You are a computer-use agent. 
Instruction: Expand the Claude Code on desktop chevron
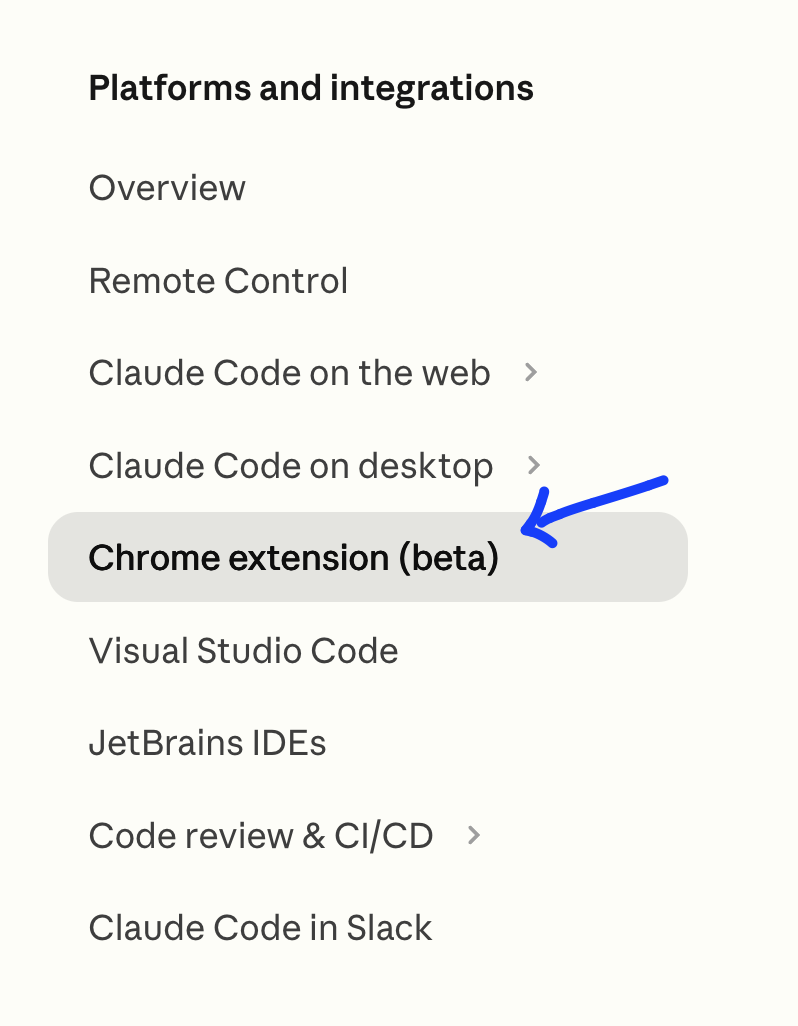coord(534,466)
